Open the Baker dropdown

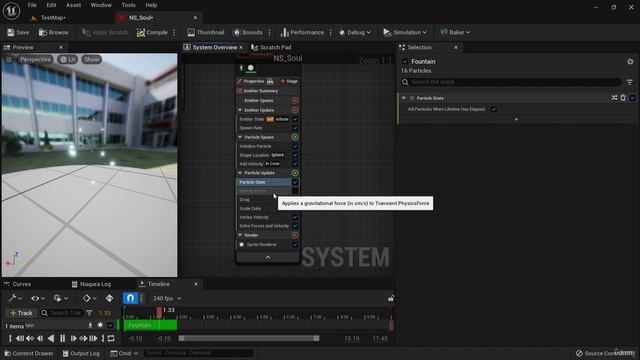pos(455,32)
